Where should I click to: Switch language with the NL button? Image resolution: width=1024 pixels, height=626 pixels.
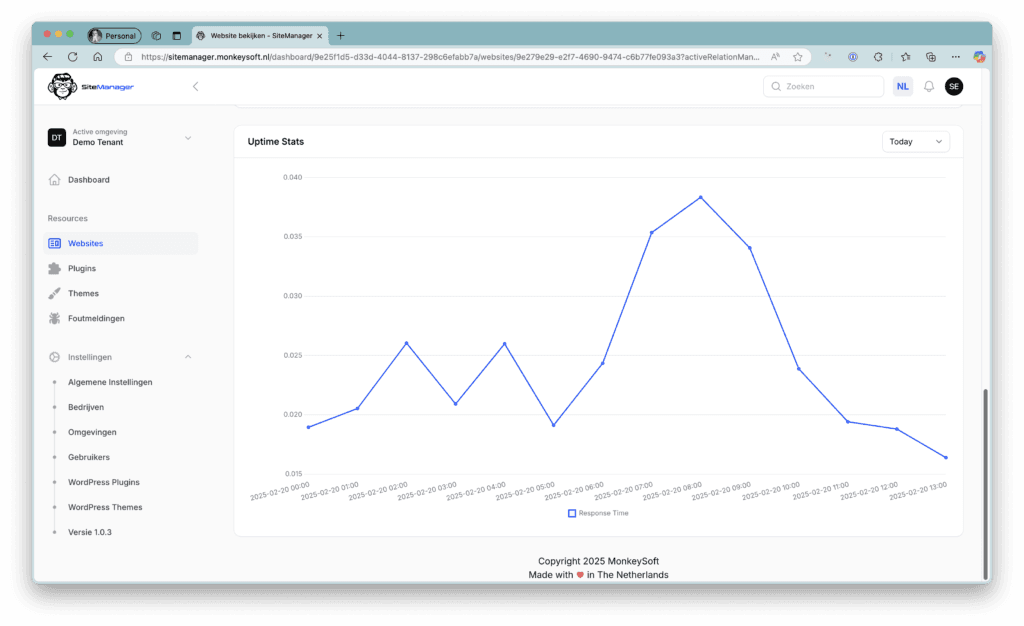click(902, 87)
